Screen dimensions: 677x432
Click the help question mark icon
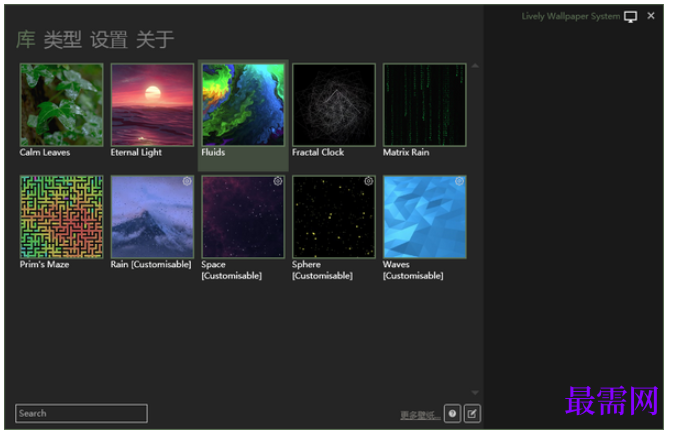(x=452, y=414)
